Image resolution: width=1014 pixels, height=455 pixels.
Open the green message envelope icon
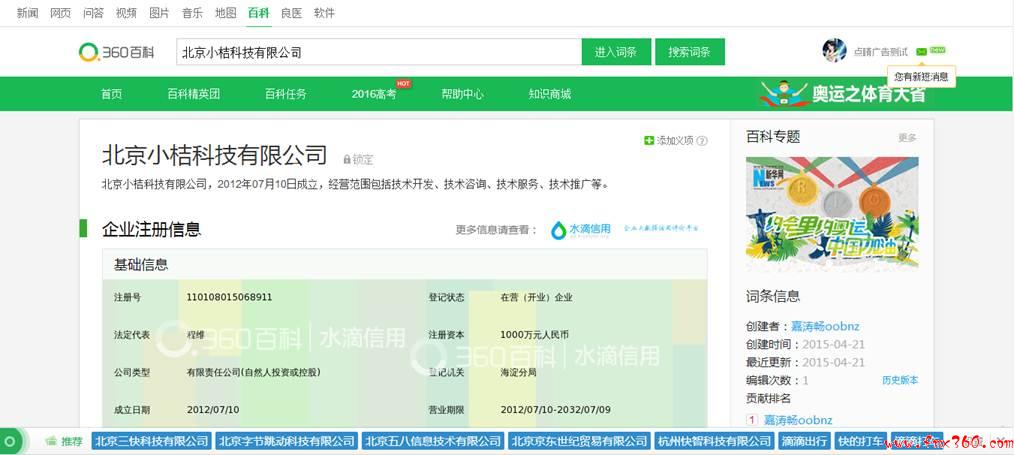click(922, 51)
